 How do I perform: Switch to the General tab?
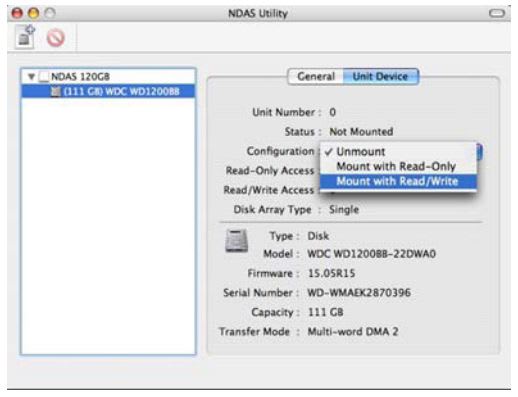315,76
